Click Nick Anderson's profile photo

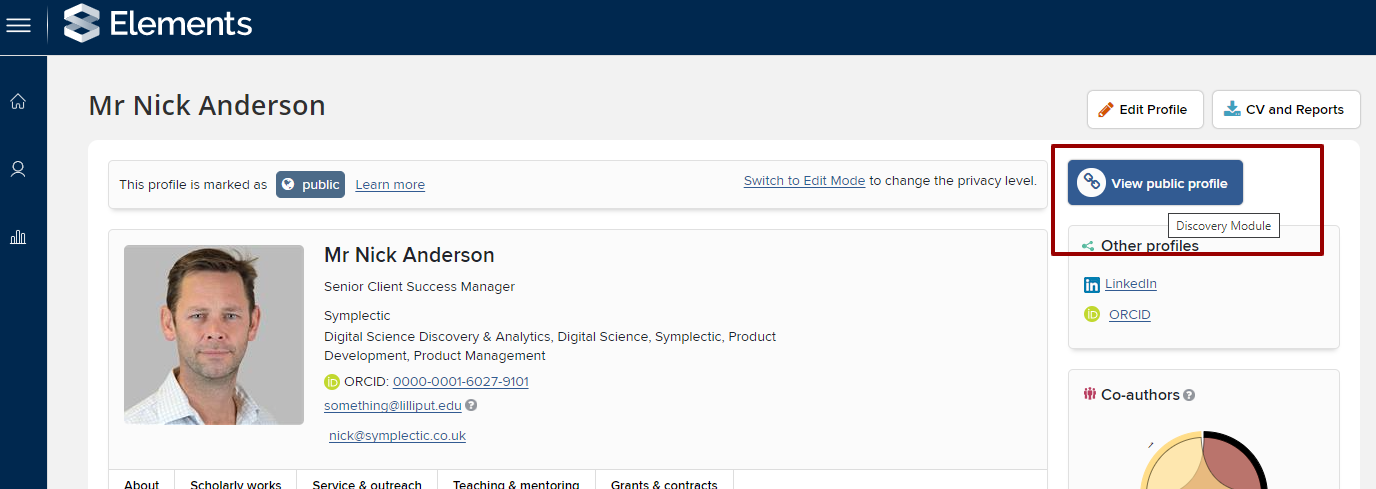click(214, 335)
